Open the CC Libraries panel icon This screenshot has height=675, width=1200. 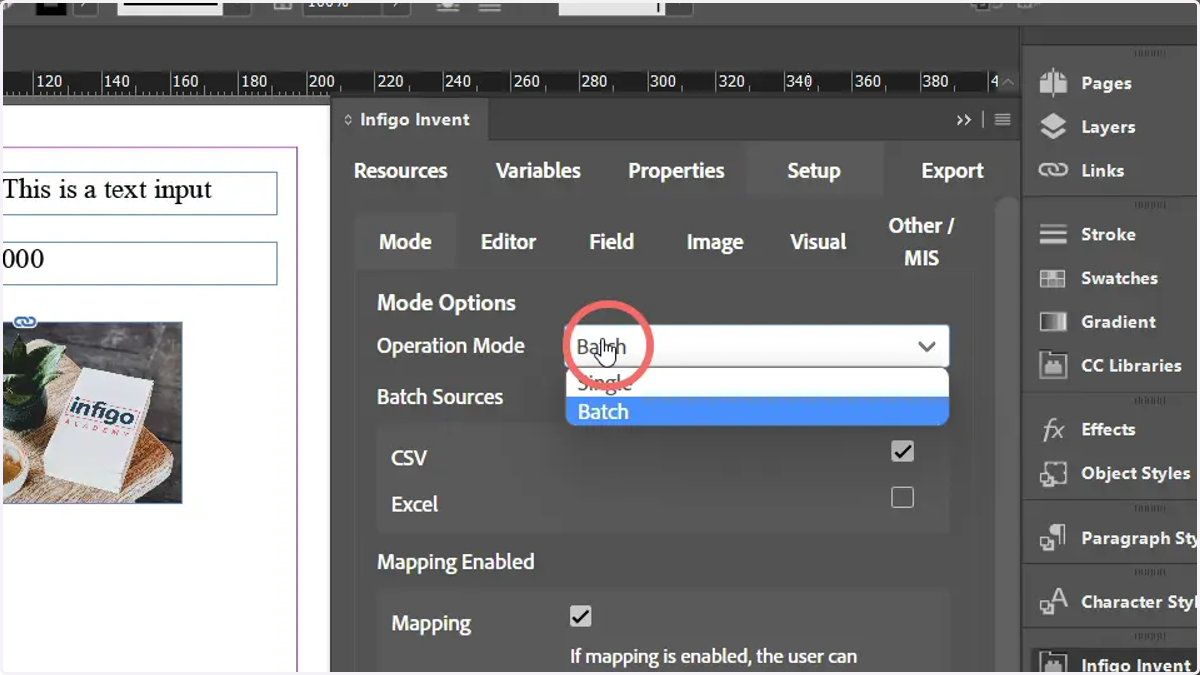[x=1053, y=365]
